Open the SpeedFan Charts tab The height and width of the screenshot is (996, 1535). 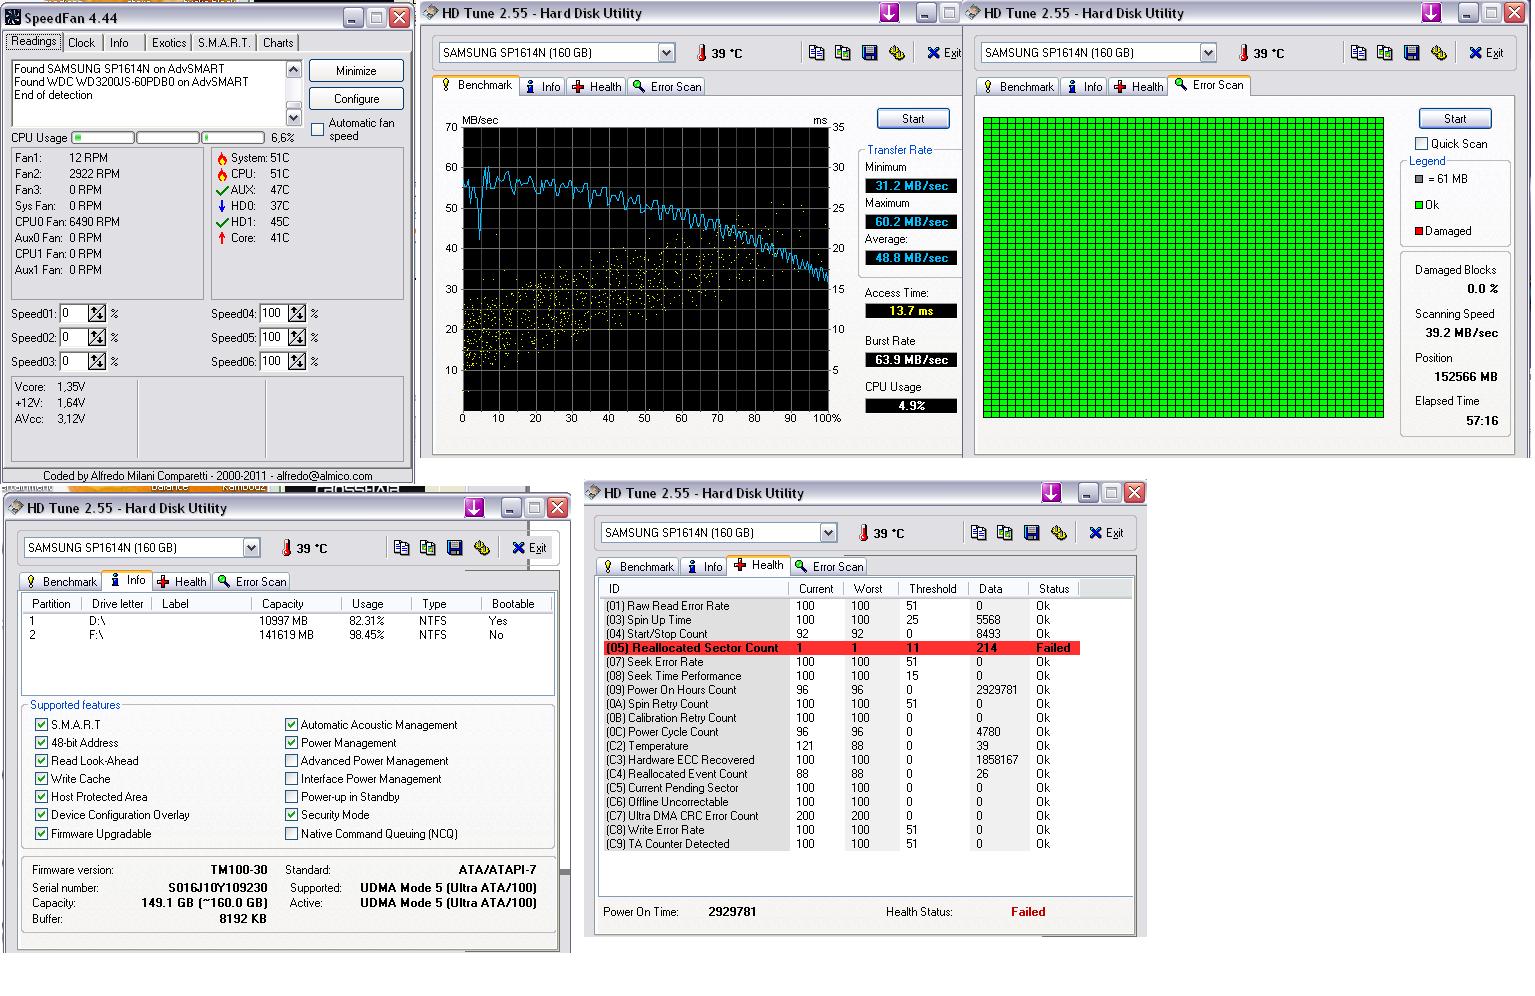point(278,43)
